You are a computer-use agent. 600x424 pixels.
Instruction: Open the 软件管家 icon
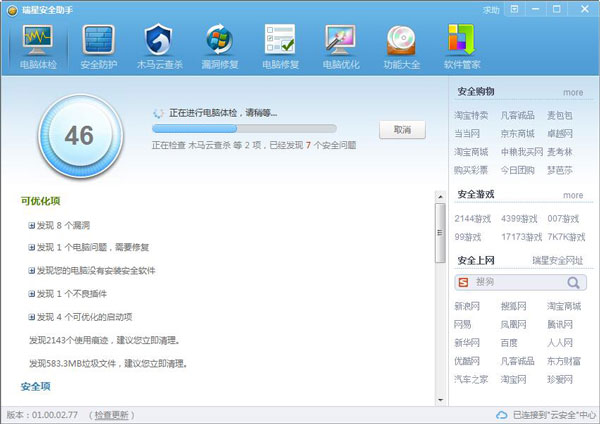click(461, 39)
